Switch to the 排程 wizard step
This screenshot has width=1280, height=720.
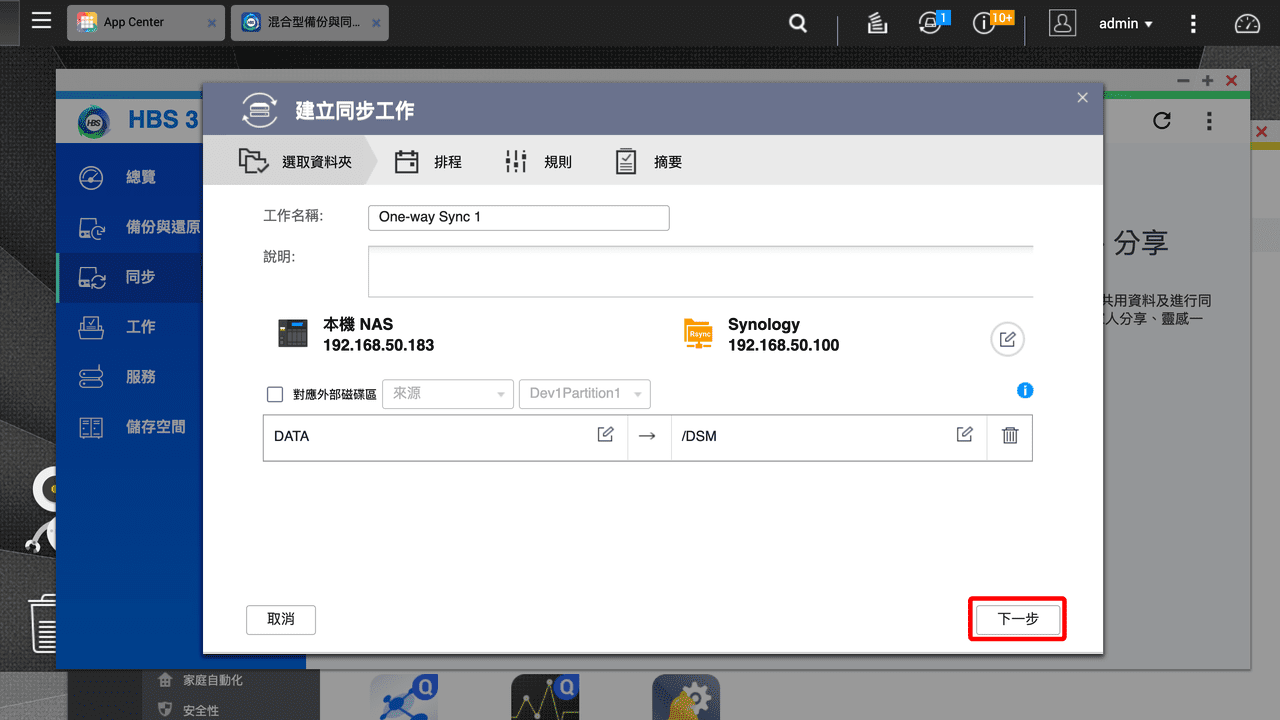440,160
